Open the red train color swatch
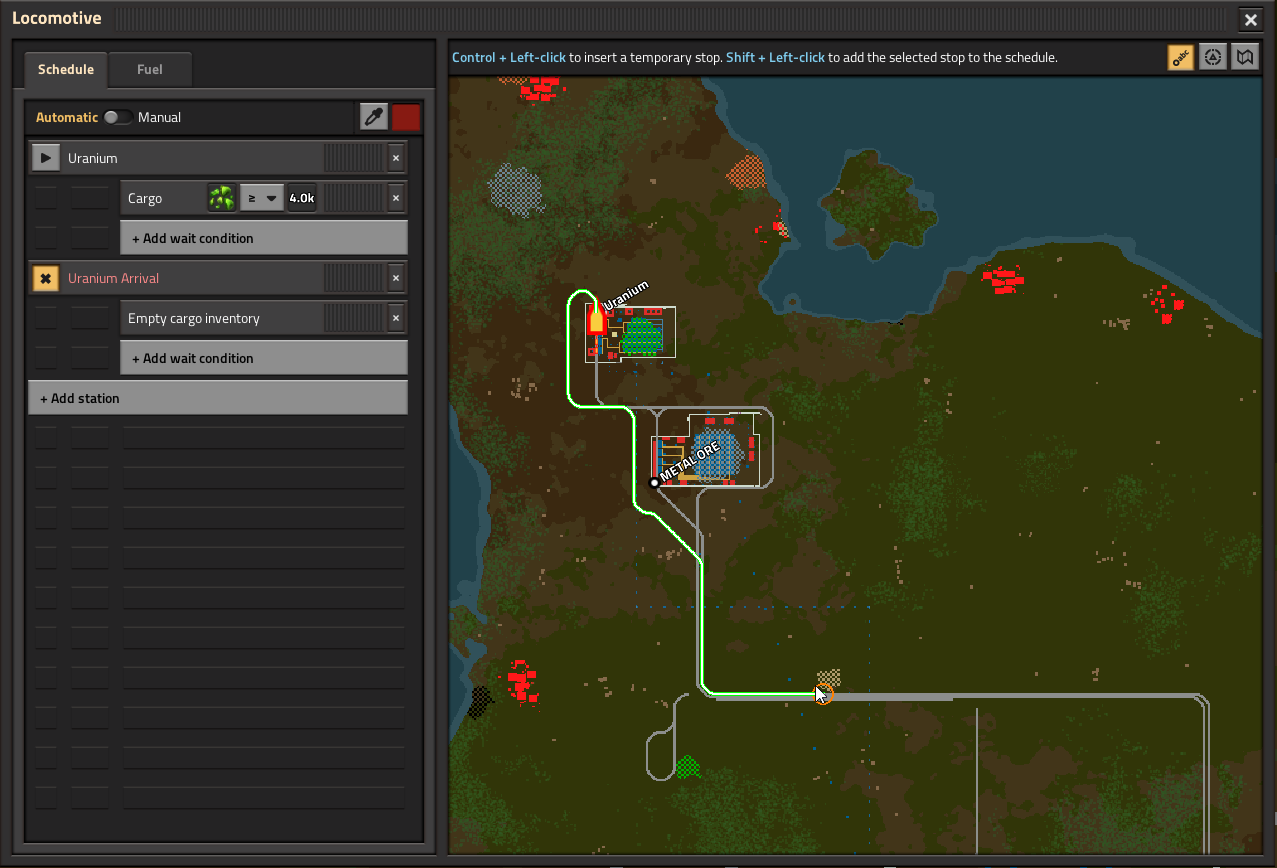 pos(406,117)
